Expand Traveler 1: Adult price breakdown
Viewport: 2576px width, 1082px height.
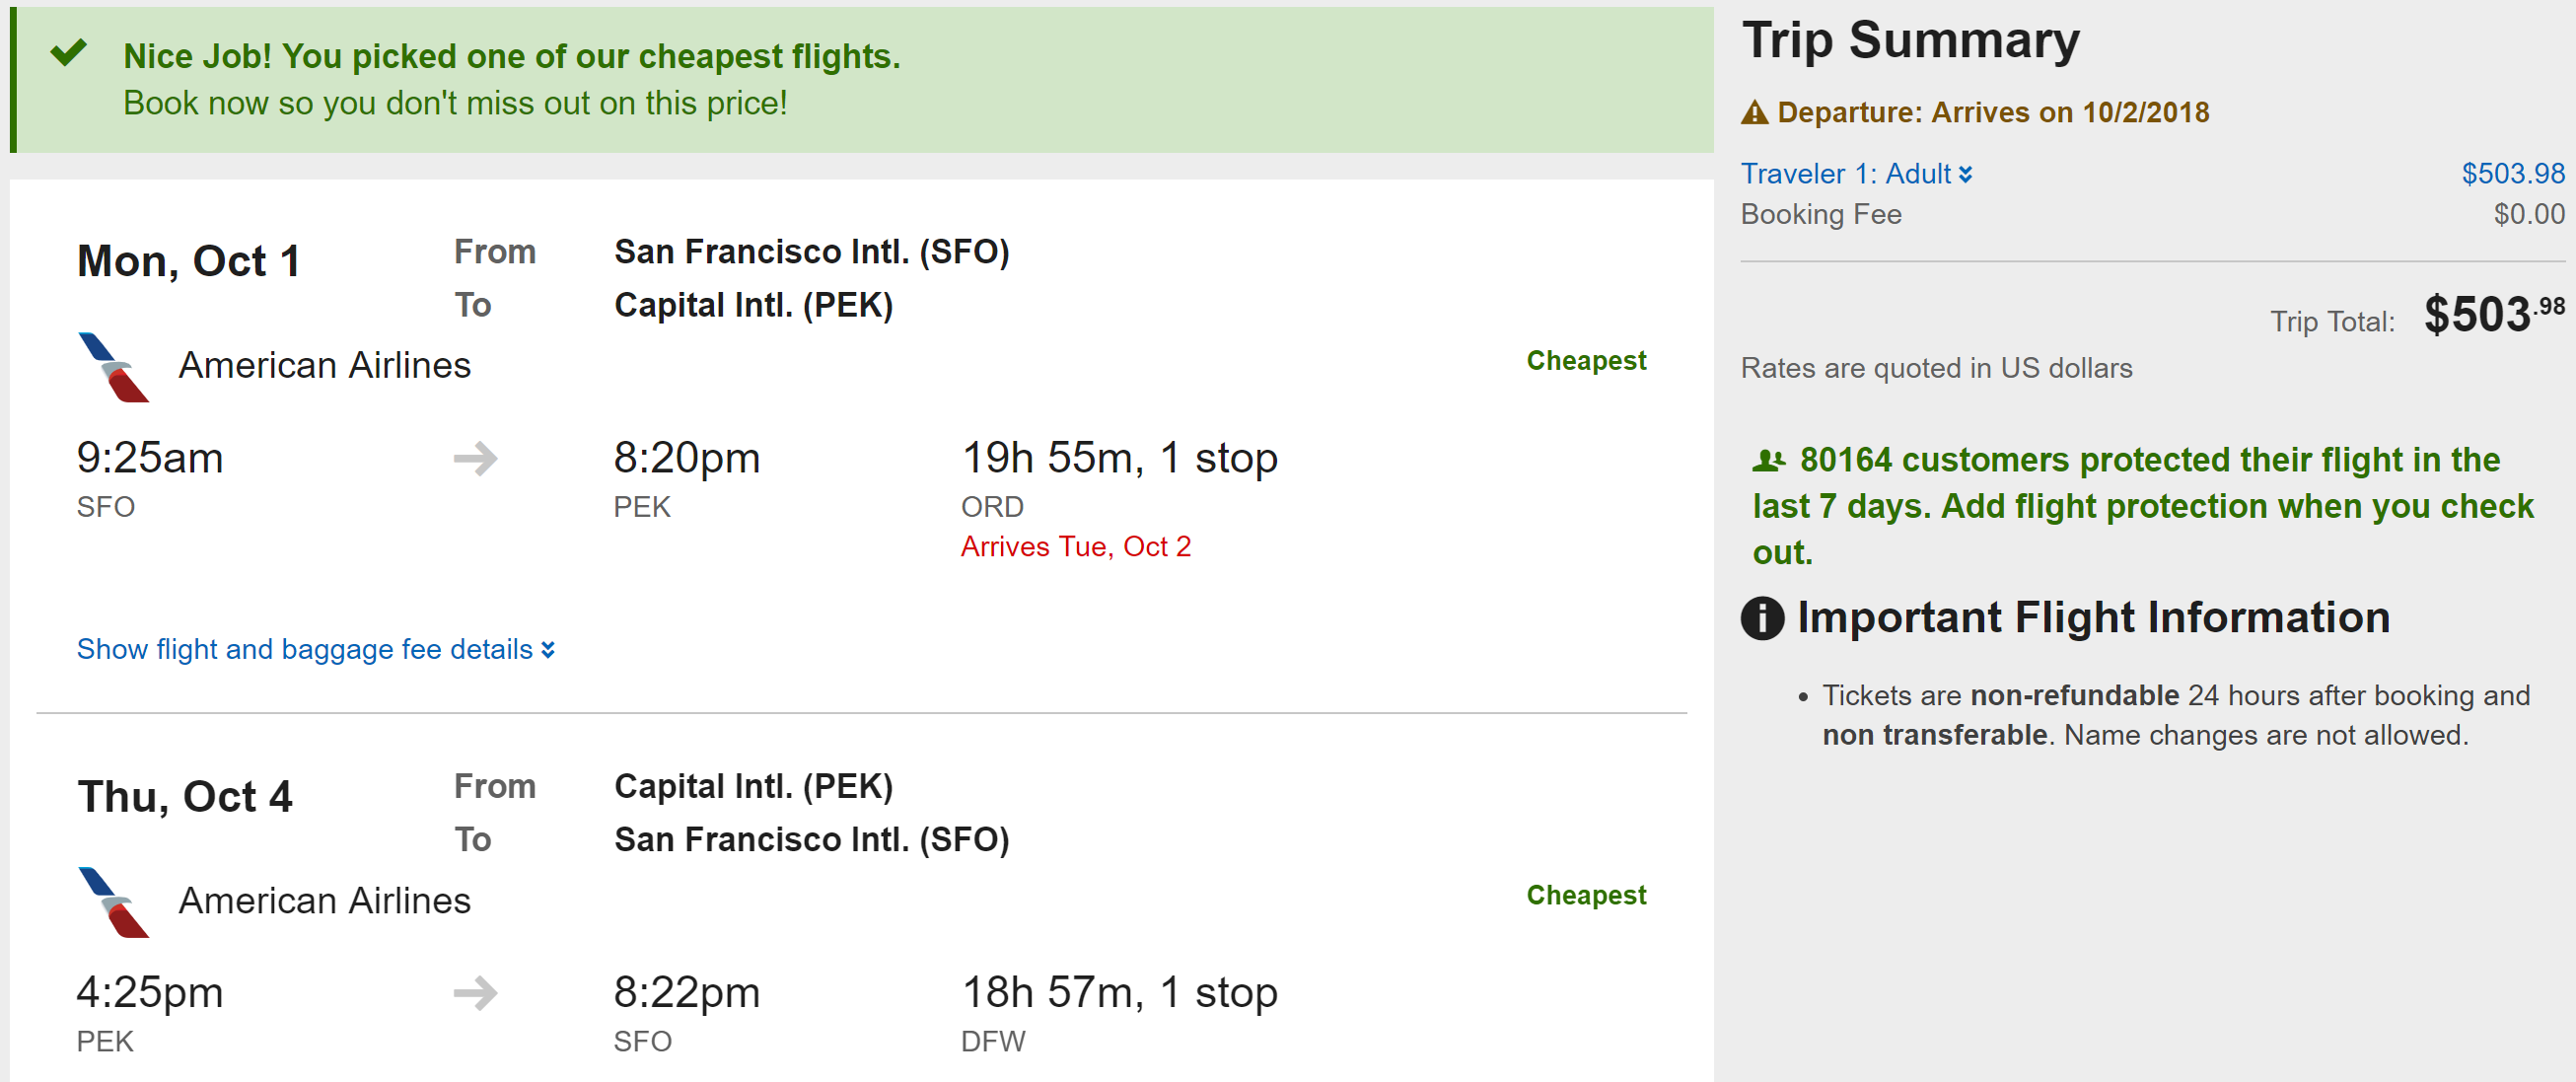pos(1855,174)
